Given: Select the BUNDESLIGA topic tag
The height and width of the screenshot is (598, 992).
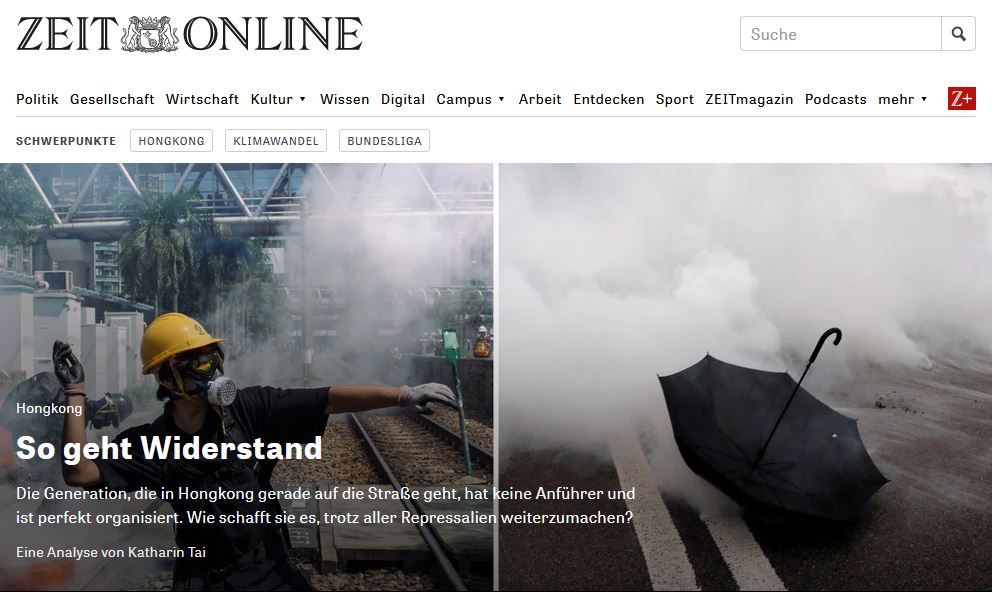Looking at the screenshot, I should [x=384, y=140].
